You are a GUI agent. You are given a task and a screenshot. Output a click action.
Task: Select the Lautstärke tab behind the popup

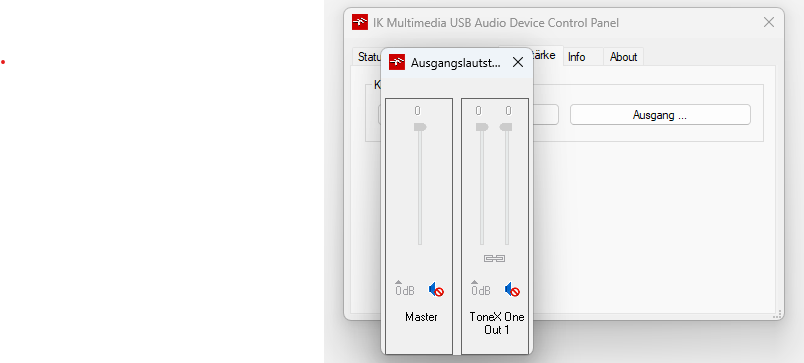click(546, 55)
